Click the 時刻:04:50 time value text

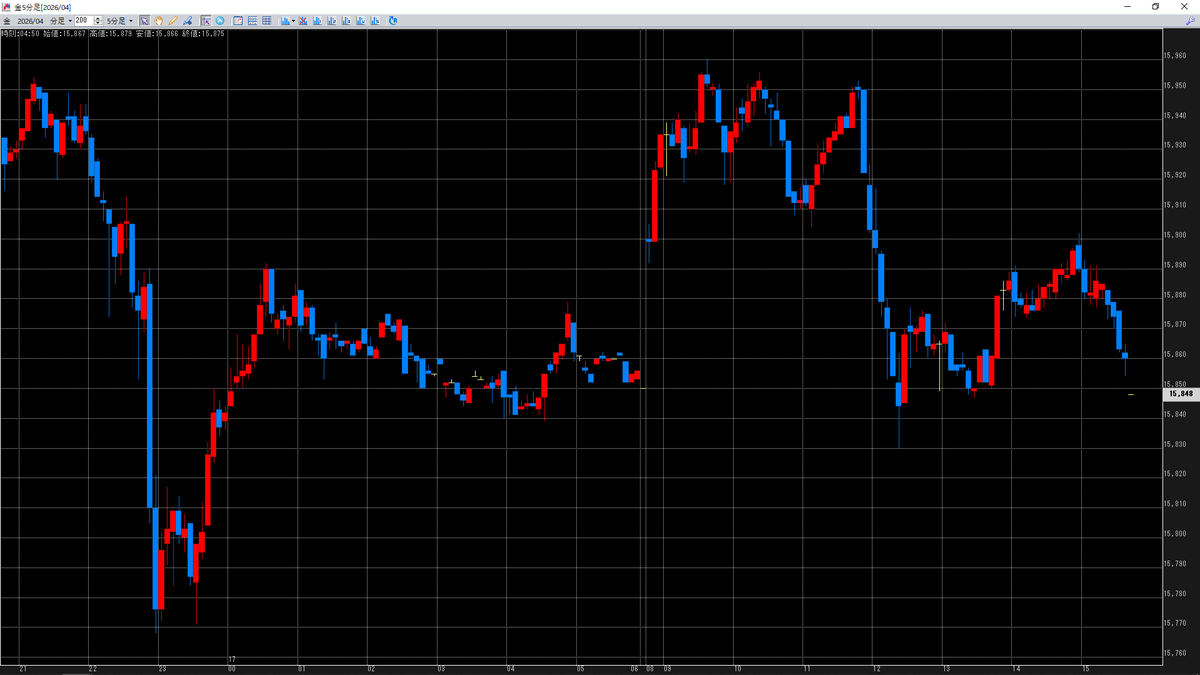pos(20,34)
